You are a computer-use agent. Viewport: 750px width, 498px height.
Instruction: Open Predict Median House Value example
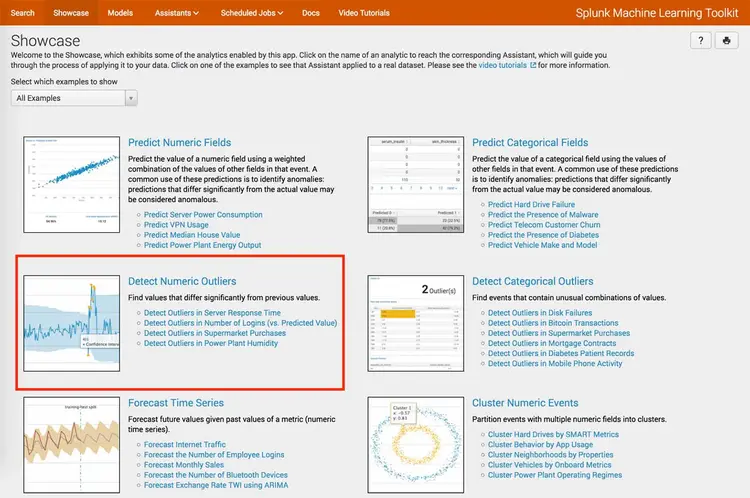tap(192, 235)
